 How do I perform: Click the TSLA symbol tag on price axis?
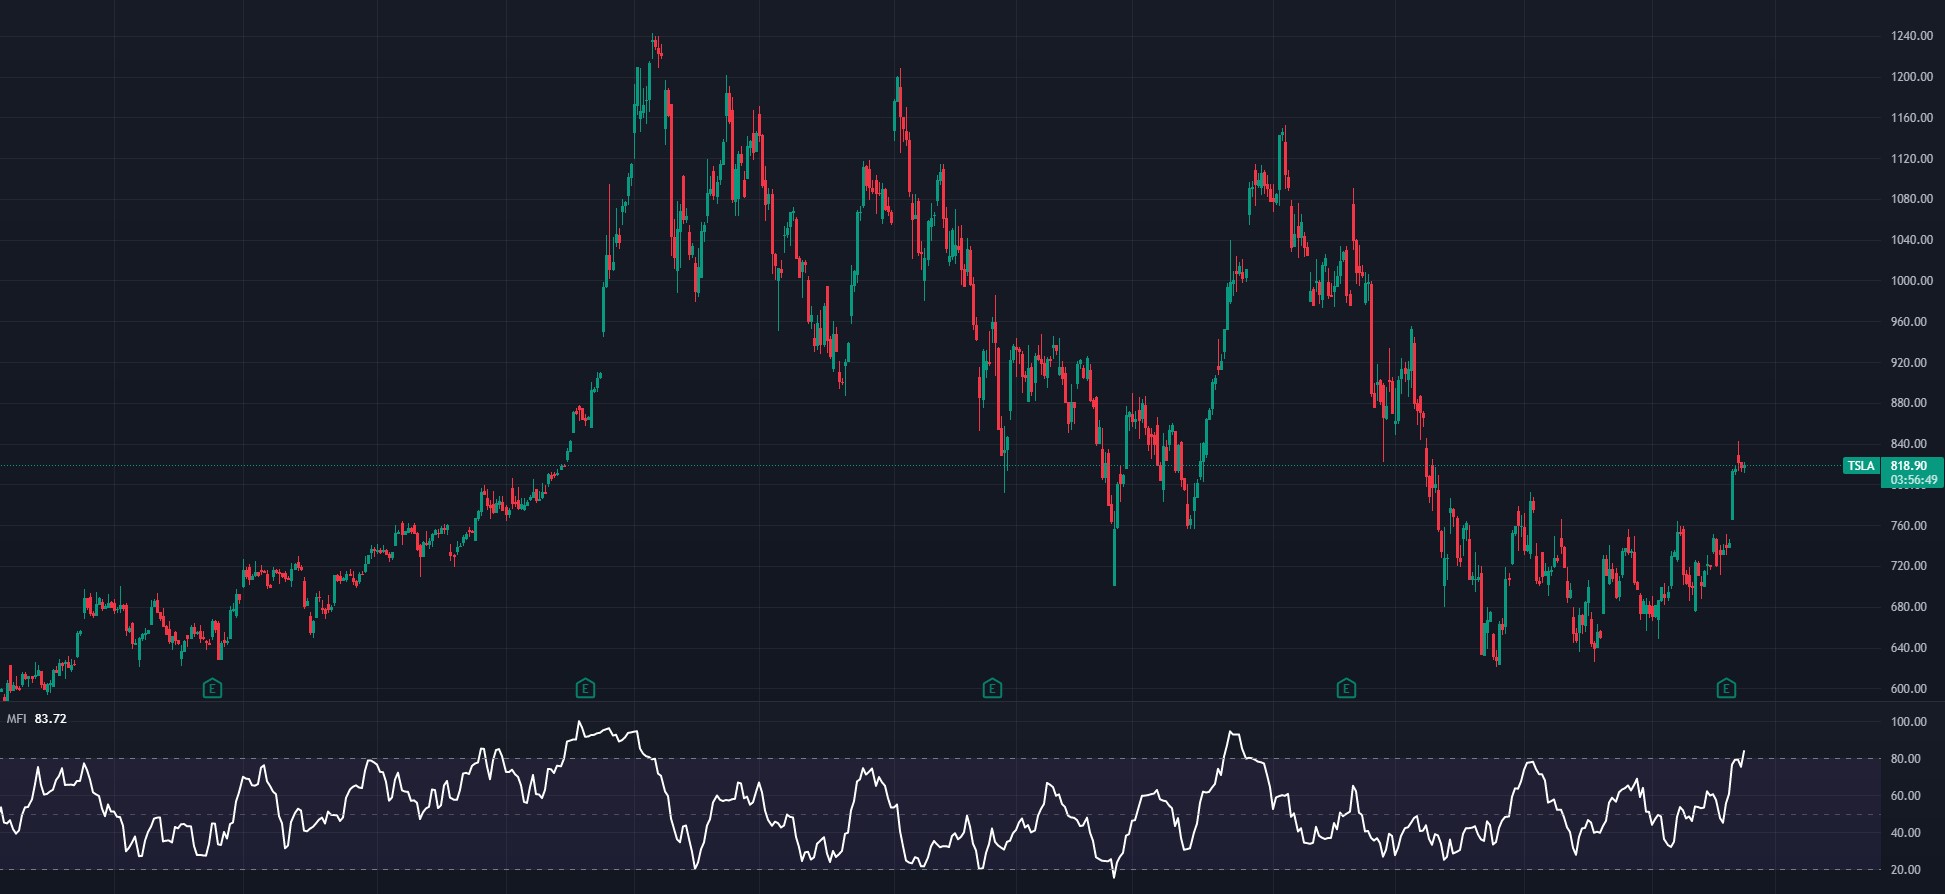(1860, 466)
